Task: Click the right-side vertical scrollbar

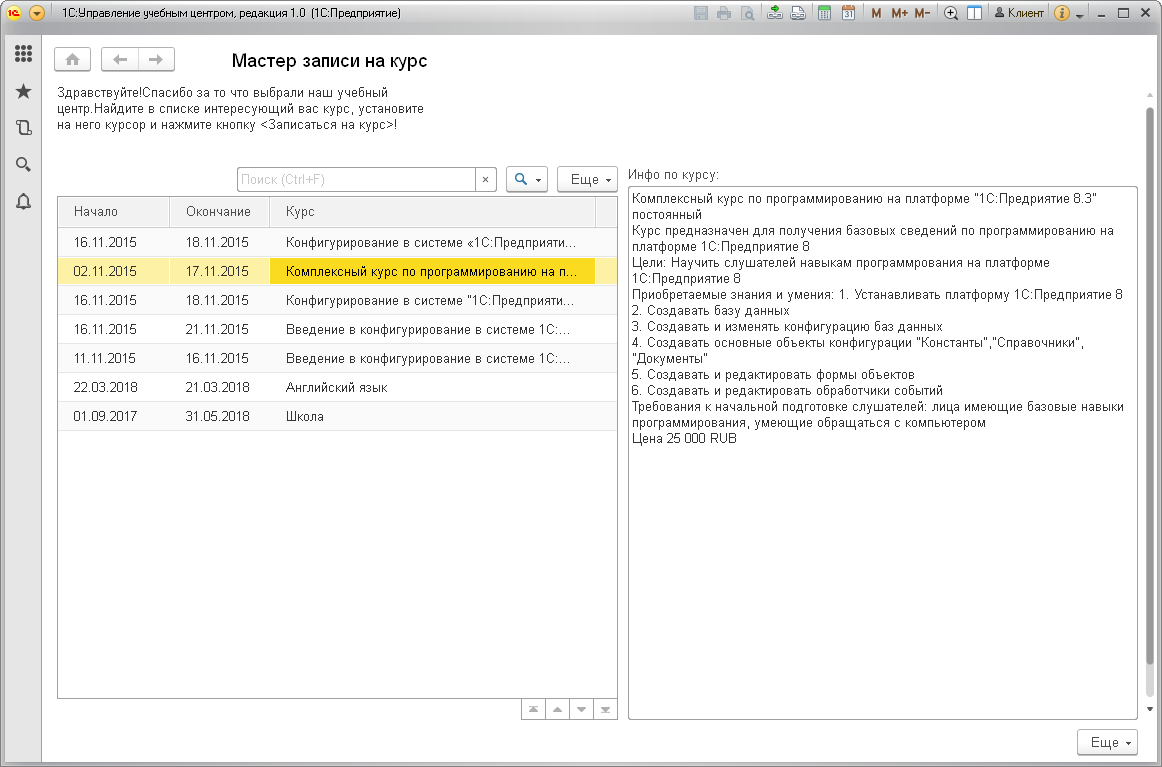Action: [1150, 400]
